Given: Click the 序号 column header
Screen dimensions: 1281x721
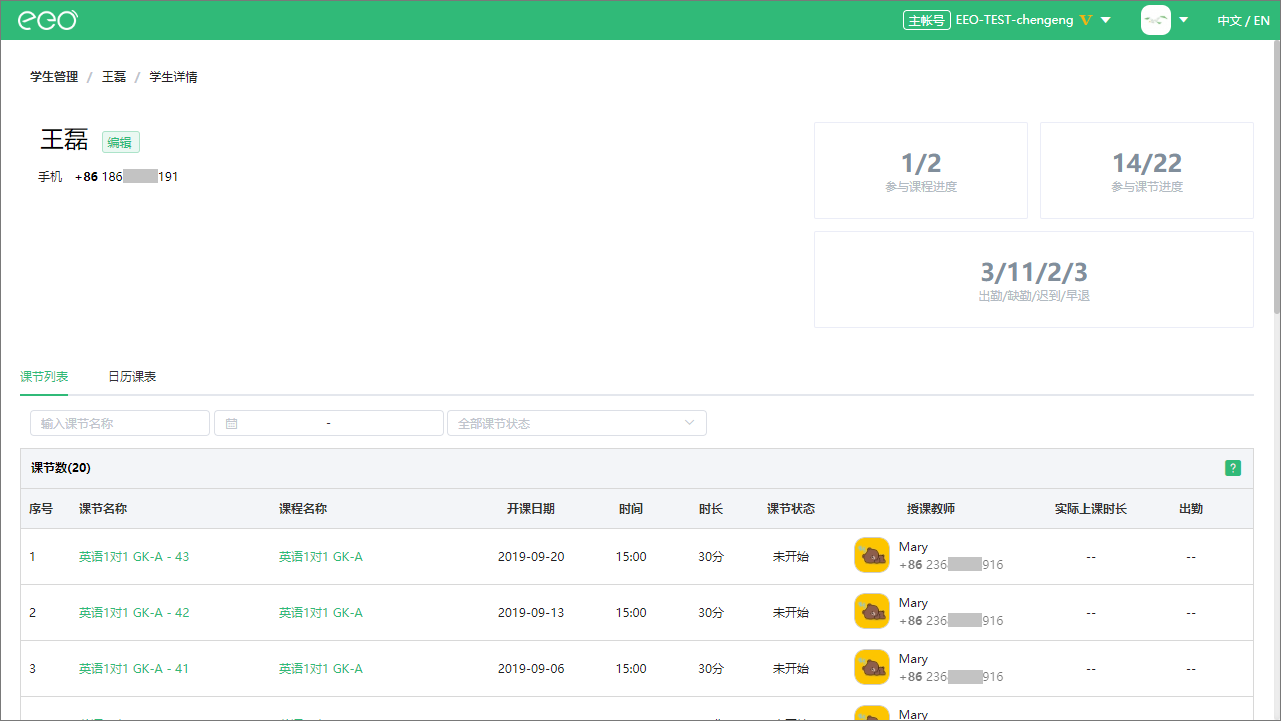Looking at the screenshot, I should [x=41, y=509].
